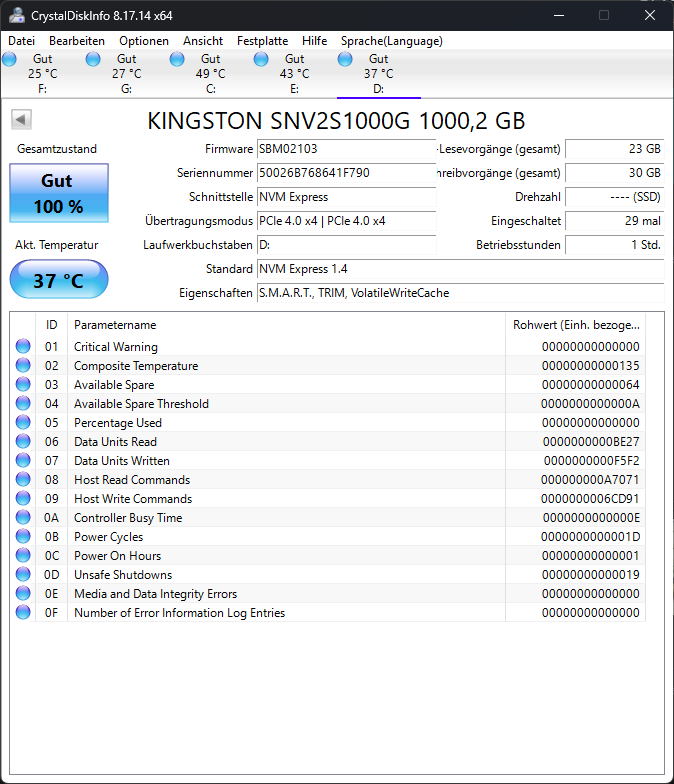Image resolution: width=674 pixels, height=784 pixels.
Task: Click the Übertragungsmodus field PCIe 4.0 x4
Action: tap(346, 221)
